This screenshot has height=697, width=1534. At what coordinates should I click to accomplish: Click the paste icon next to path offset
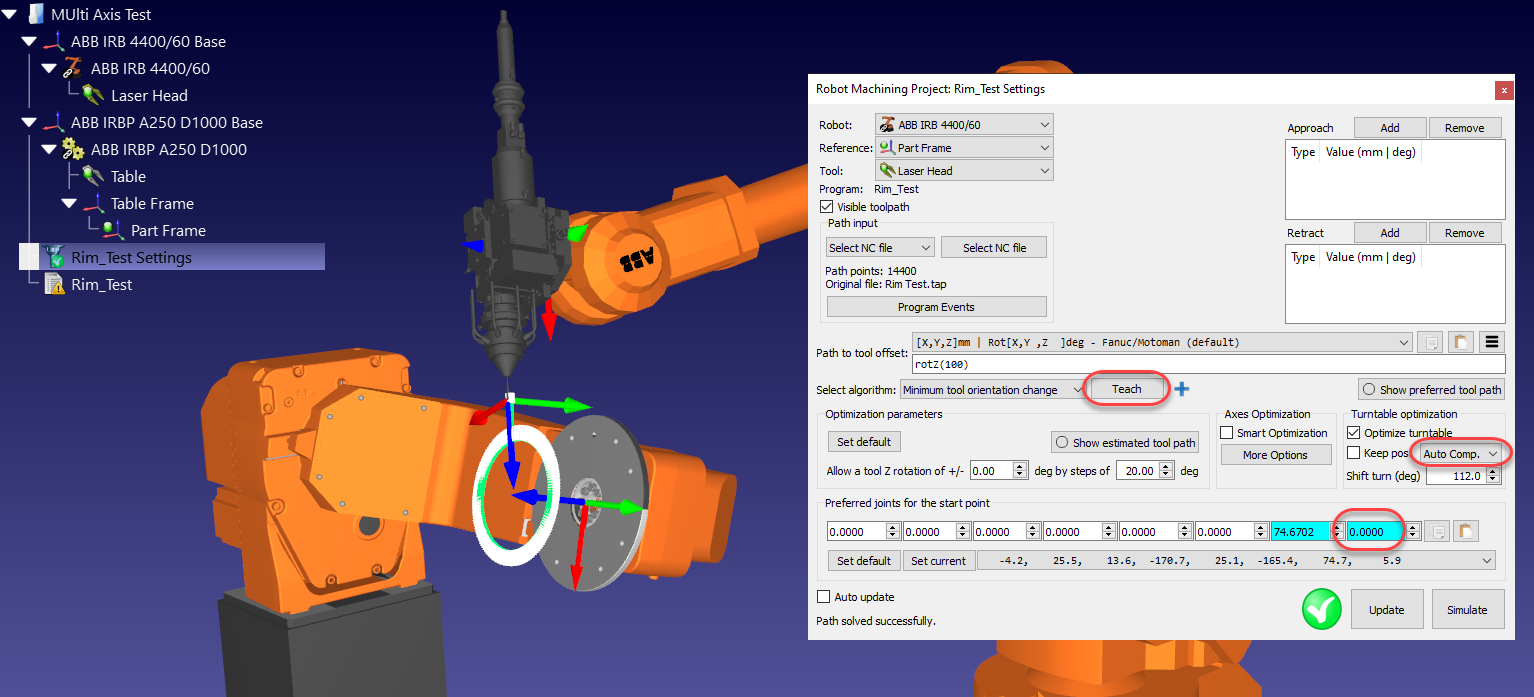(1461, 342)
